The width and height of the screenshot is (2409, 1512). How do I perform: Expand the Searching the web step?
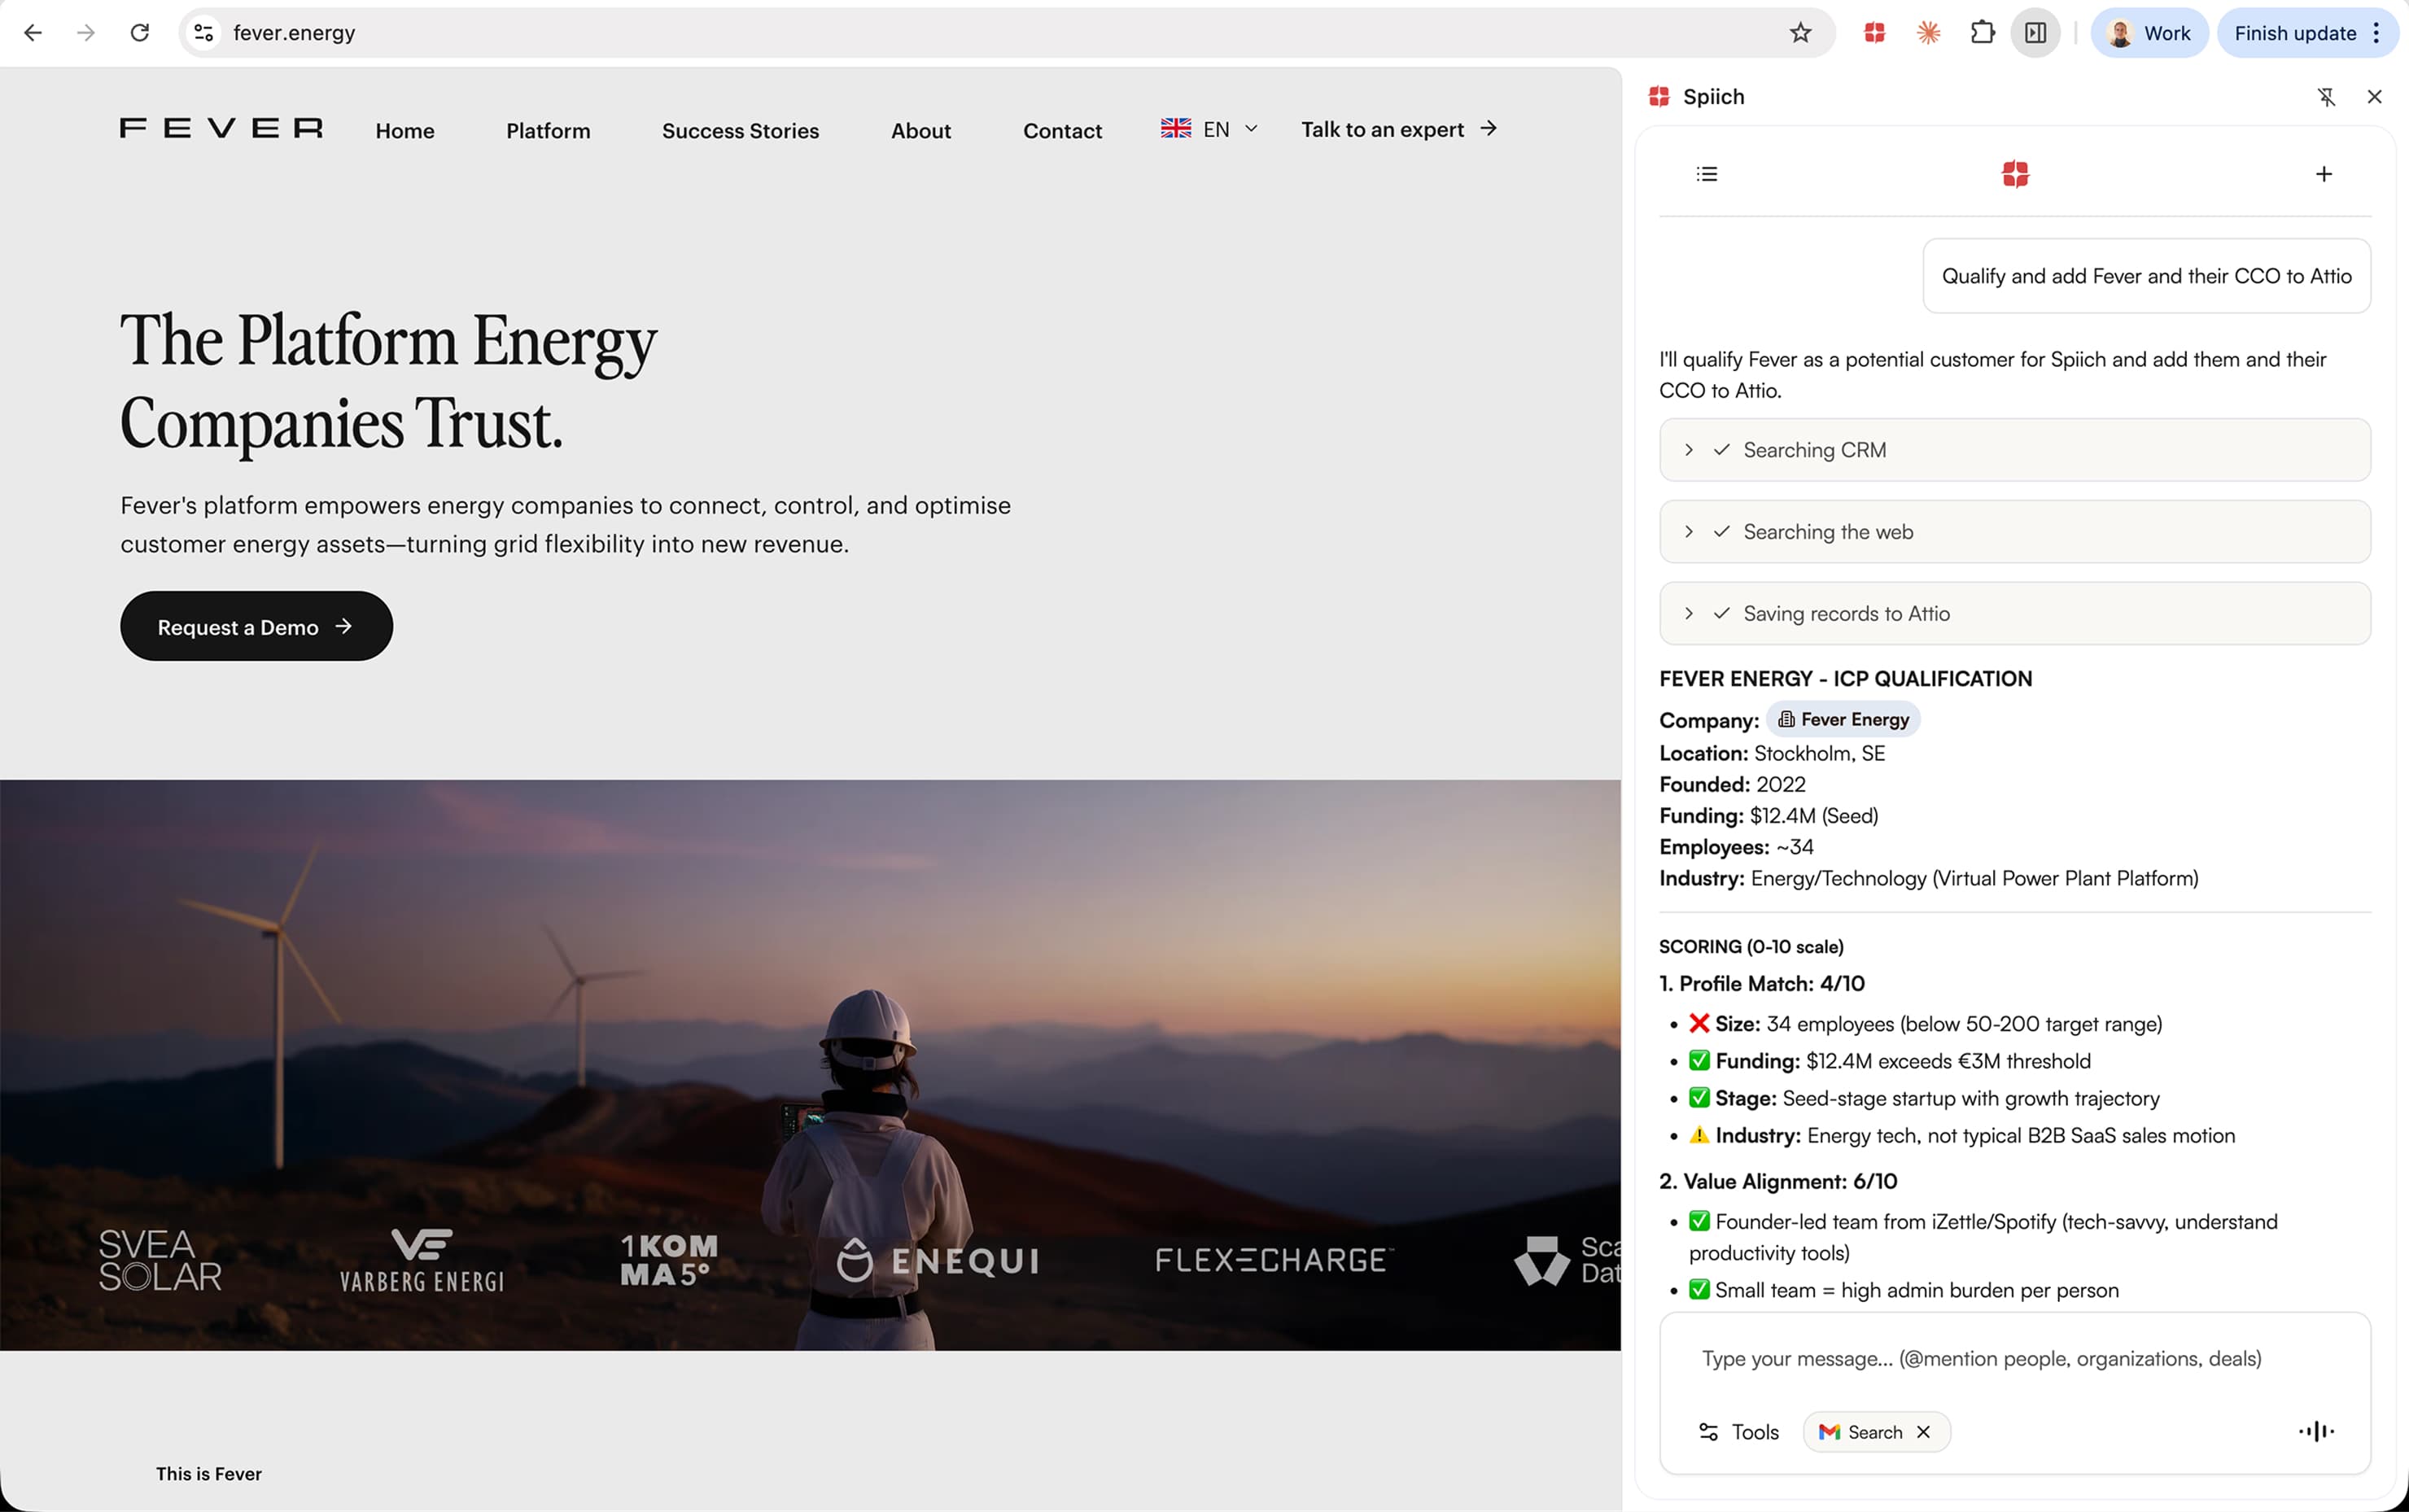(x=1689, y=532)
